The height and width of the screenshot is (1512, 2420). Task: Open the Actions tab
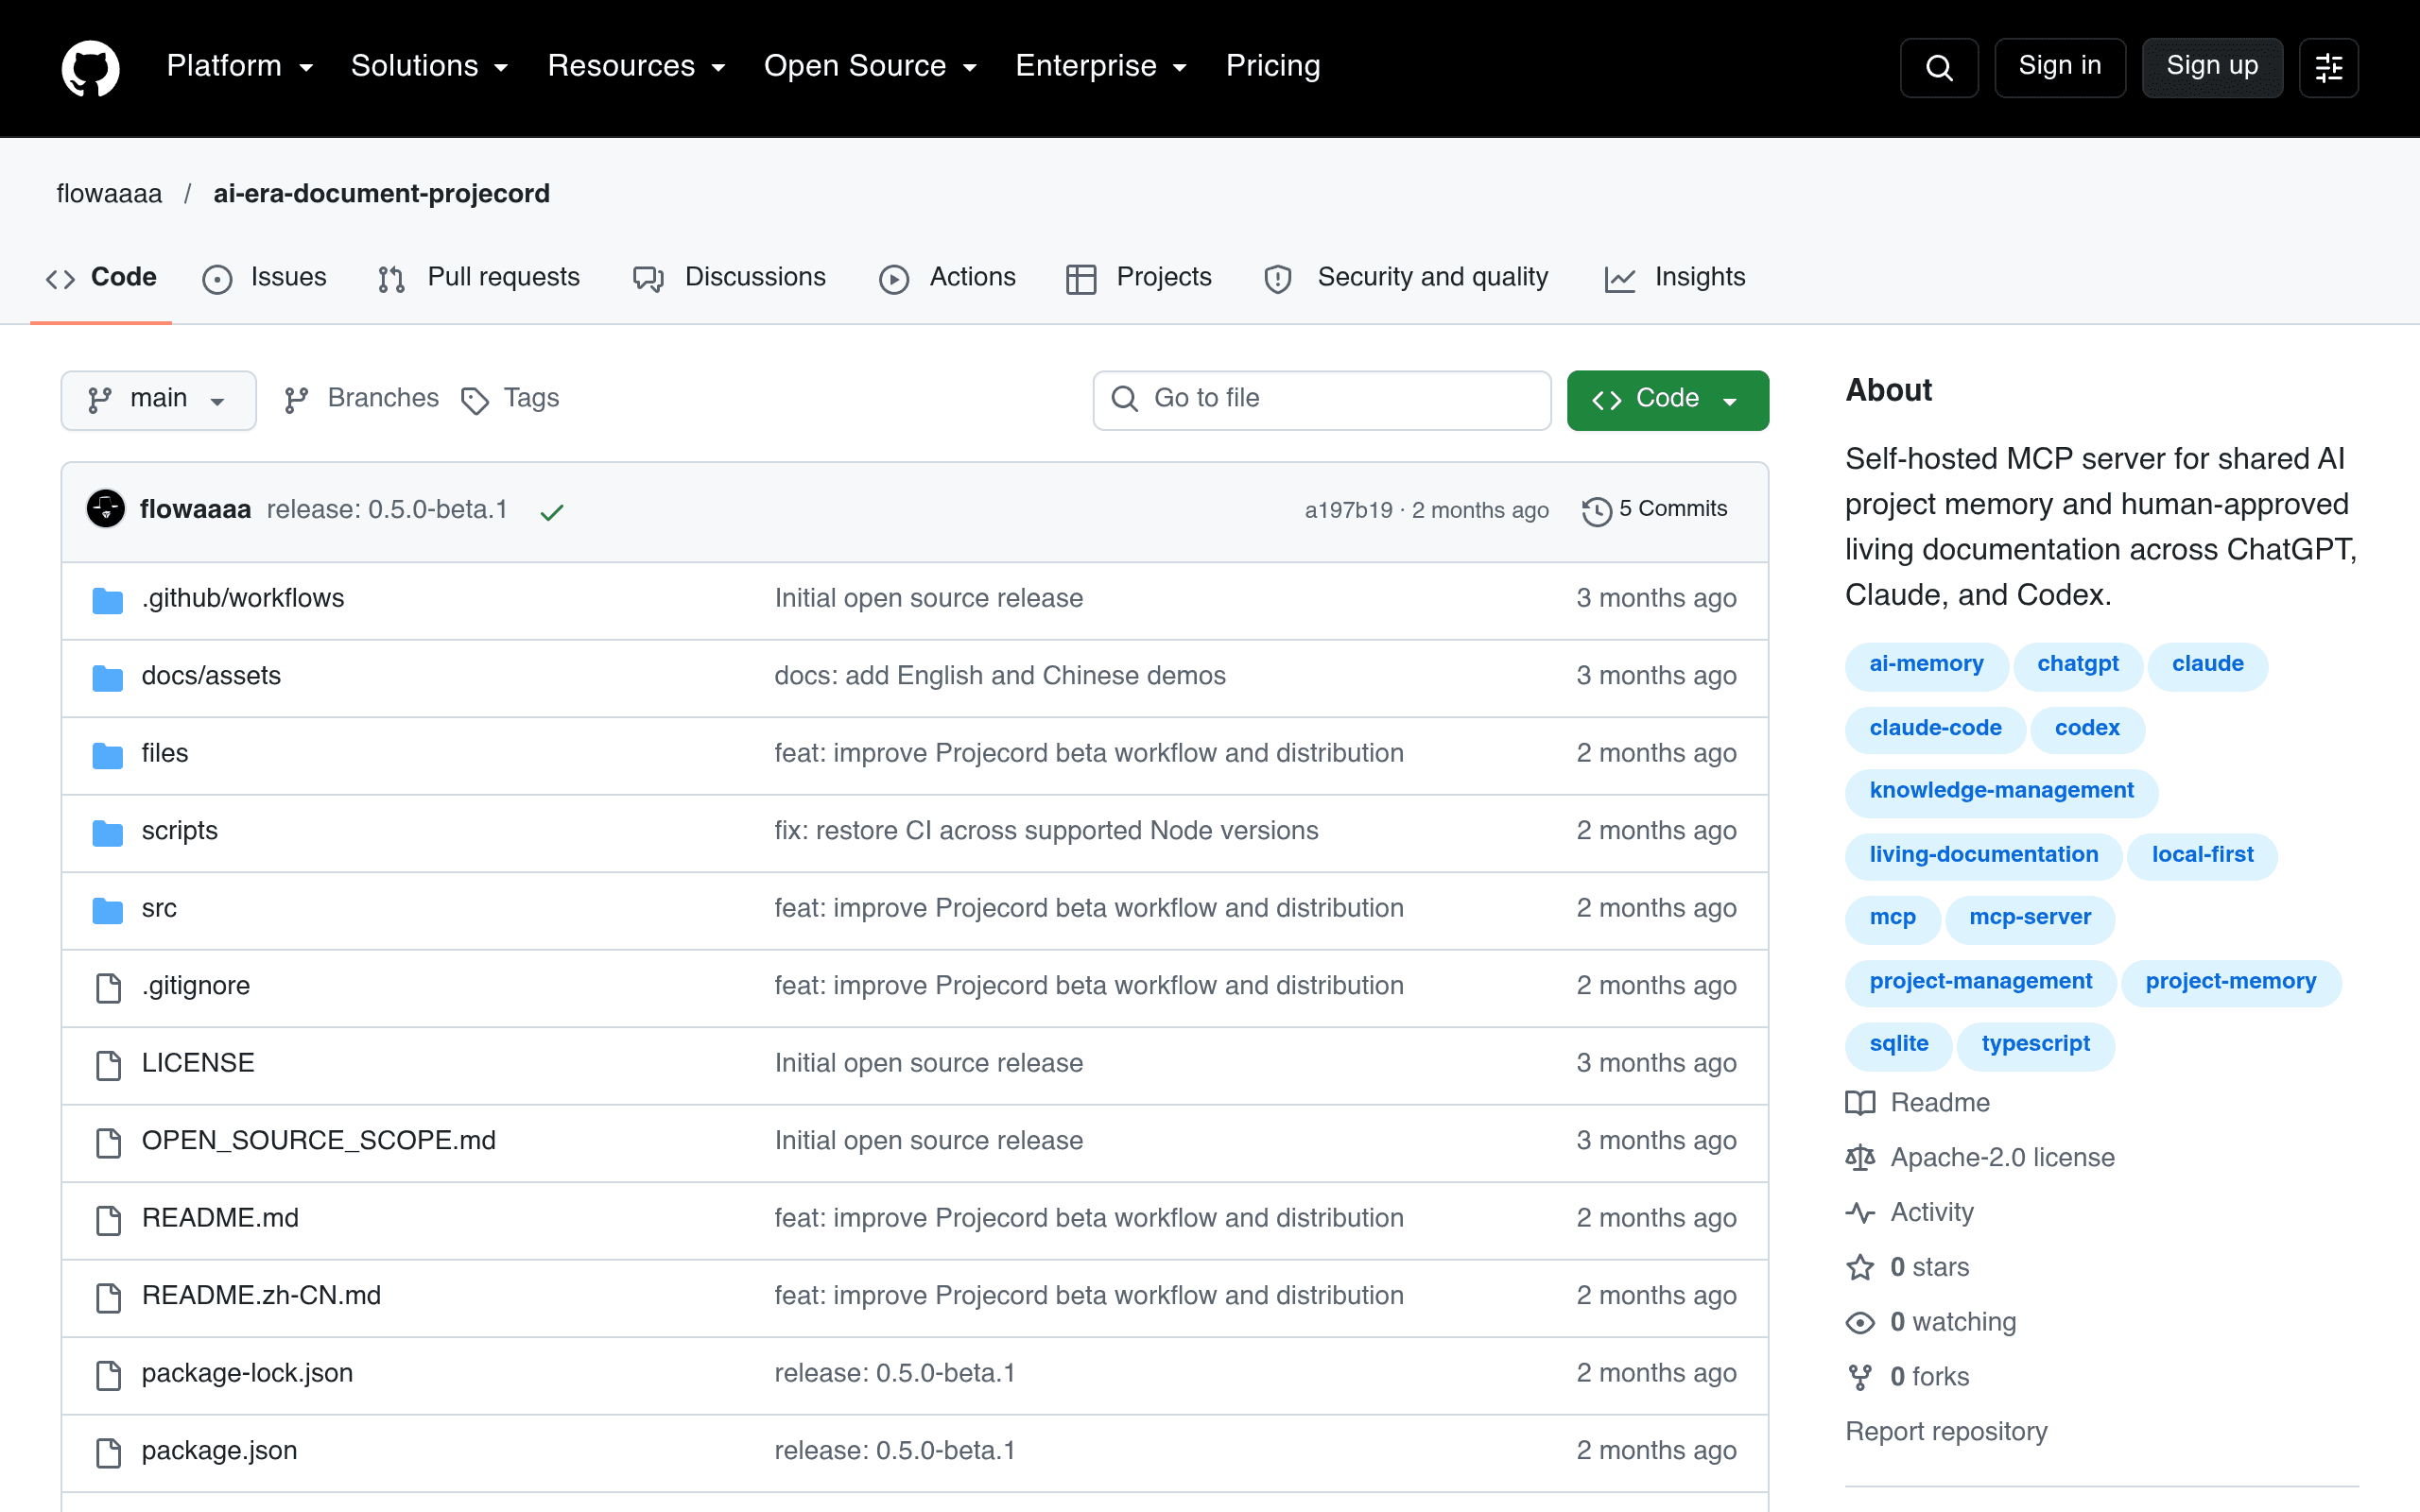pyautogui.click(x=947, y=278)
